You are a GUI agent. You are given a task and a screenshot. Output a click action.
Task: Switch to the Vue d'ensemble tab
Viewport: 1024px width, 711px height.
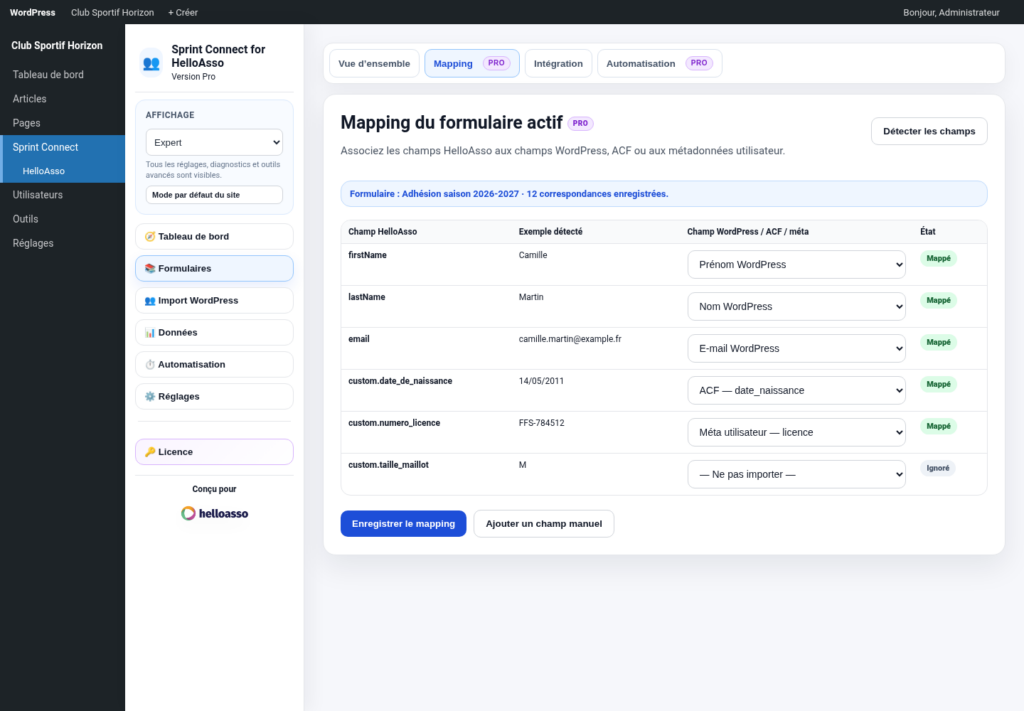tap(374, 63)
